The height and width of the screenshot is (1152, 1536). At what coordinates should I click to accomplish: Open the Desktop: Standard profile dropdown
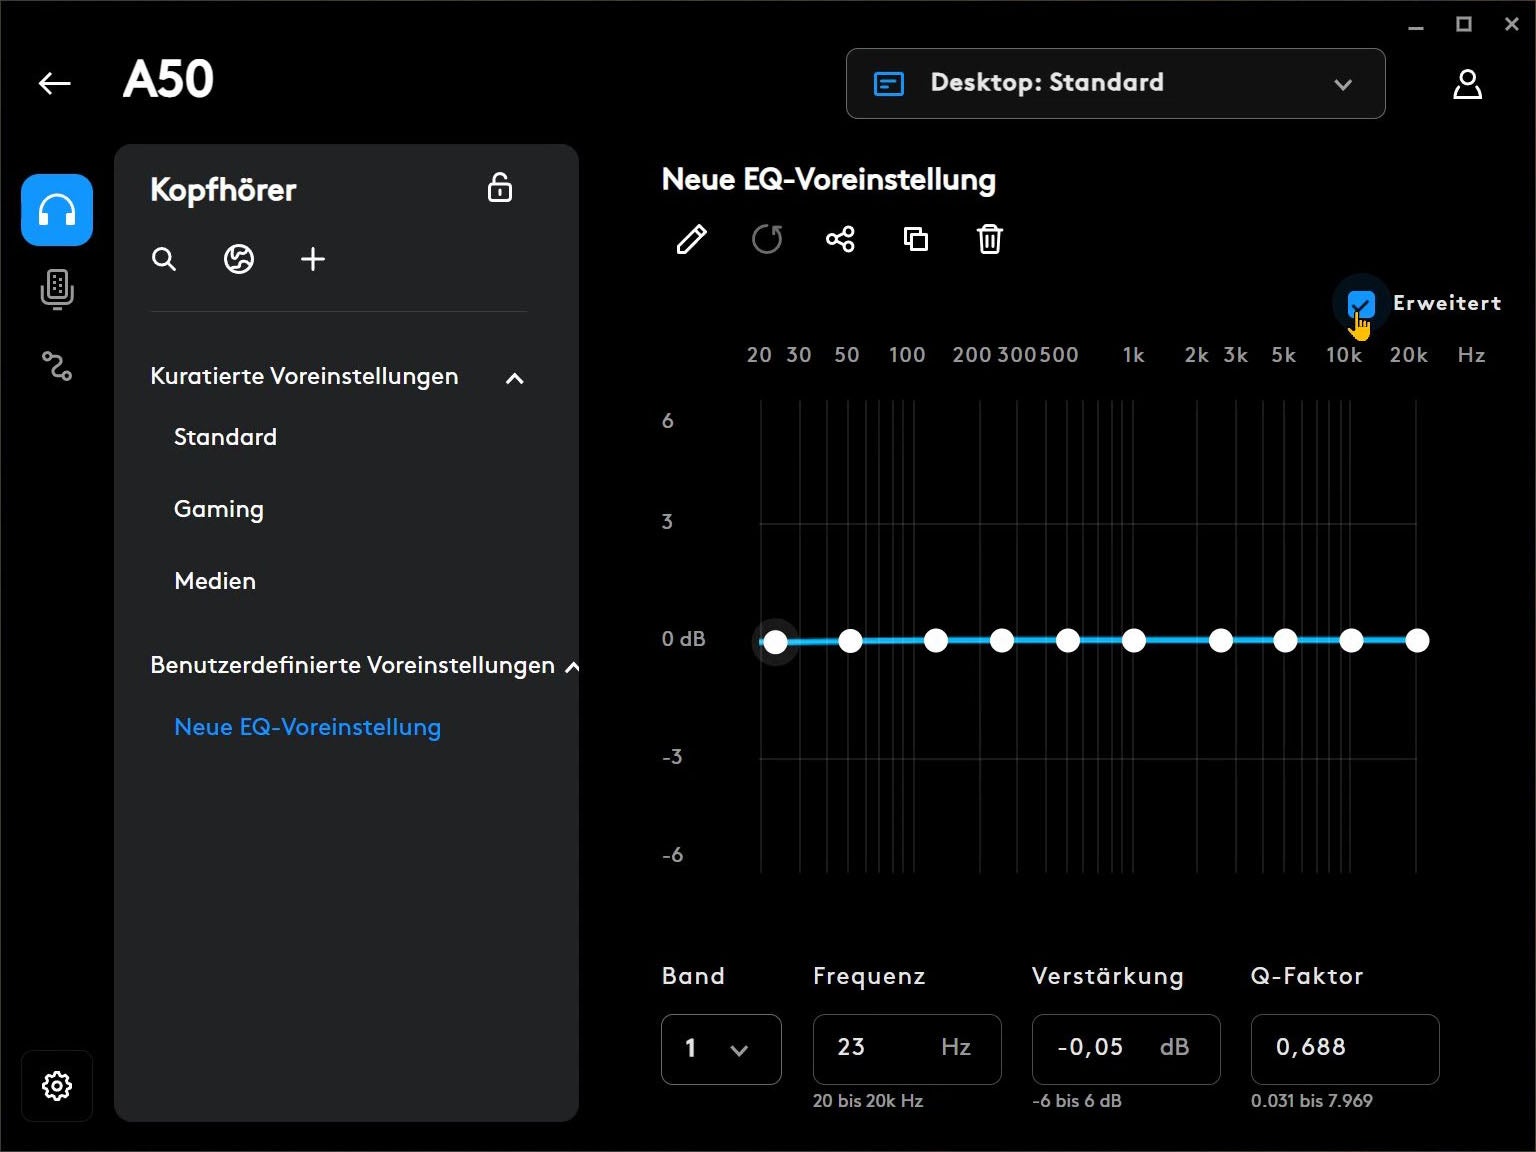pyautogui.click(x=1115, y=83)
